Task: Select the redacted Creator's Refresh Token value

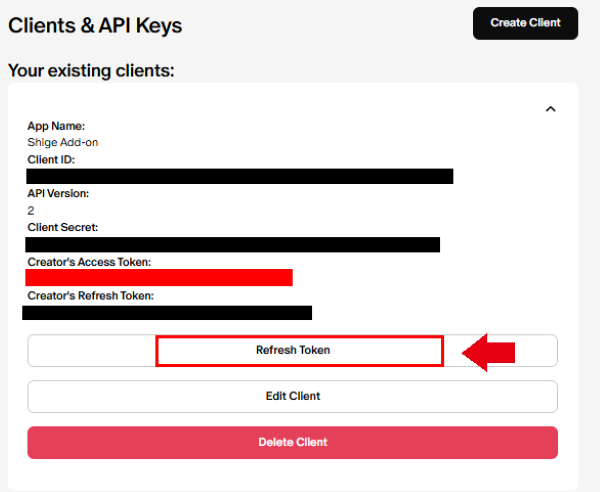Action: click(167, 313)
